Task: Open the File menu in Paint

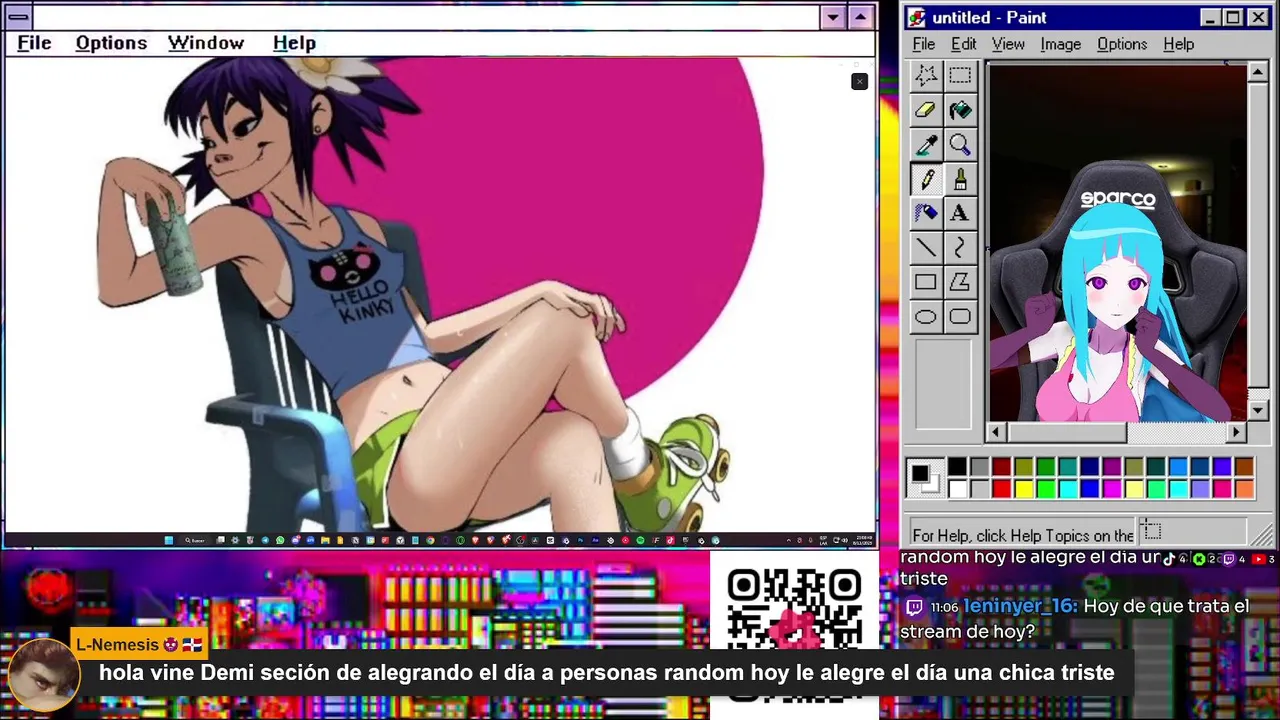Action: tap(924, 44)
